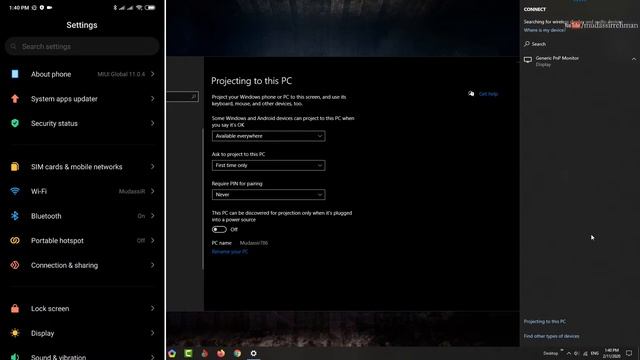Expand Display chevron arrow
This screenshot has height=360, width=640.
(x=153, y=333)
